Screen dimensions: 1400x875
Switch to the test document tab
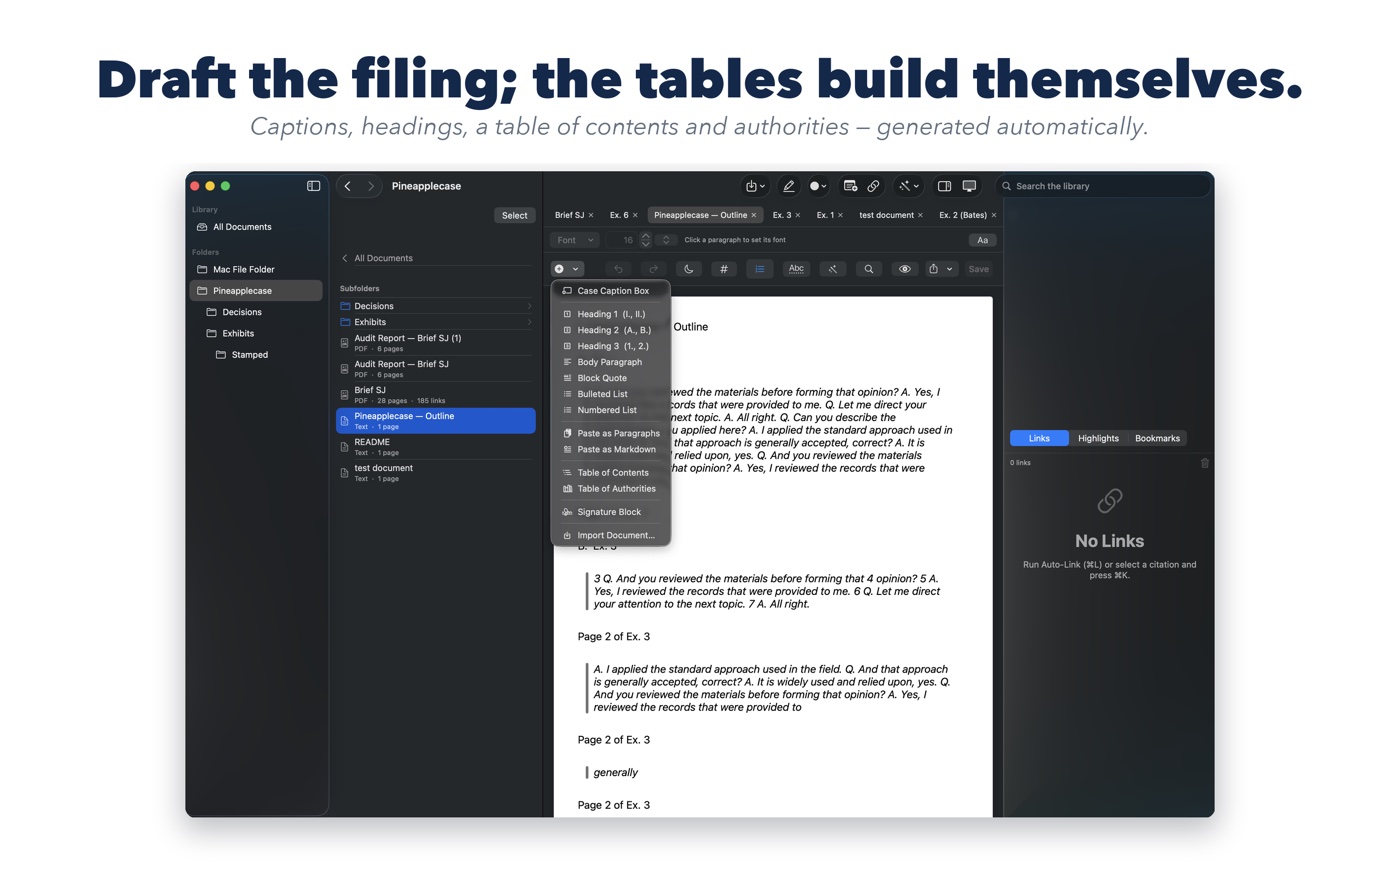pyautogui.click(x=886, y=215)
